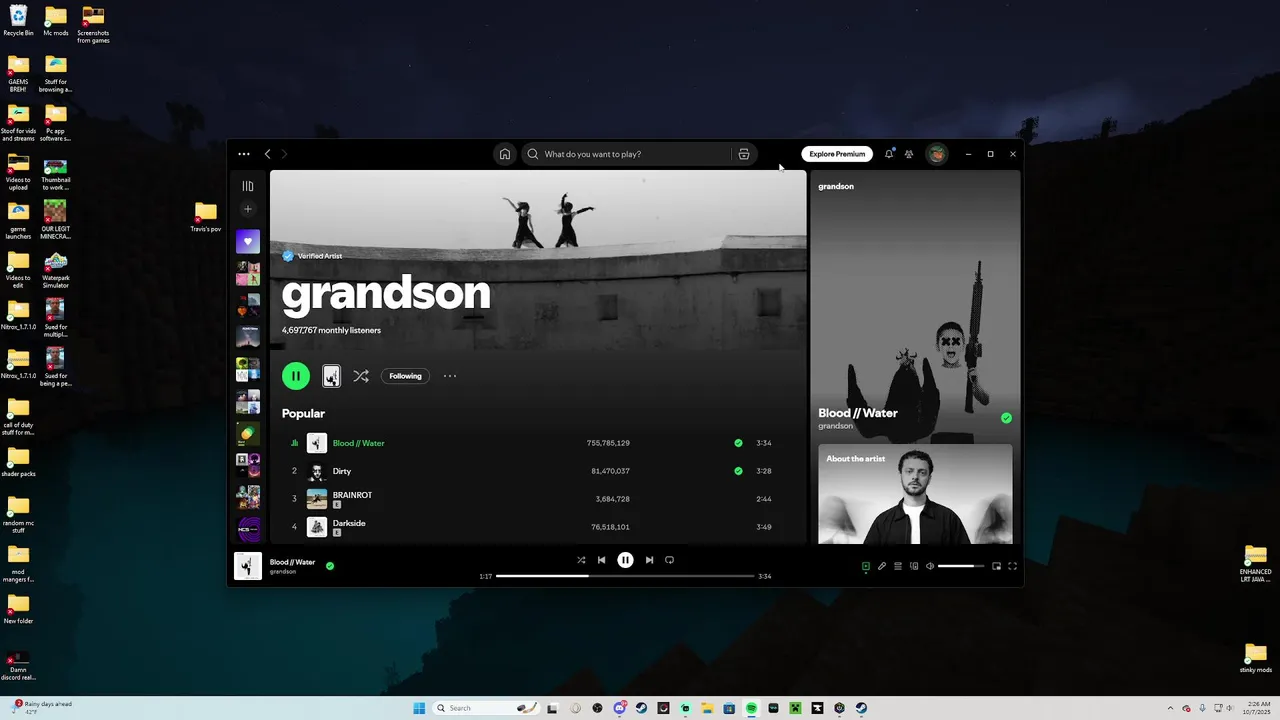Toggle Now Playing view icon
This screenshot has height=720, width=1280.
[866, 566]
